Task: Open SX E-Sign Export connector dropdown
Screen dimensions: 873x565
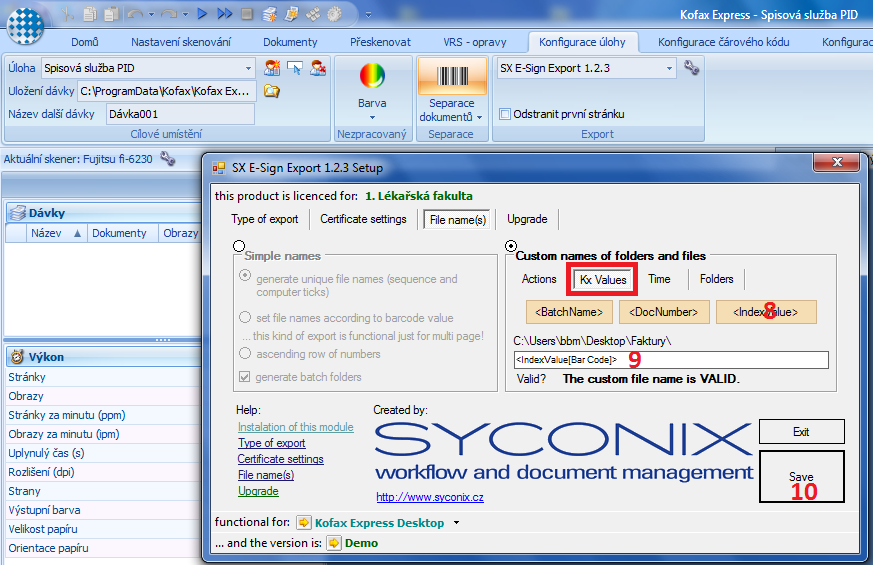Action: click(669, 68)
